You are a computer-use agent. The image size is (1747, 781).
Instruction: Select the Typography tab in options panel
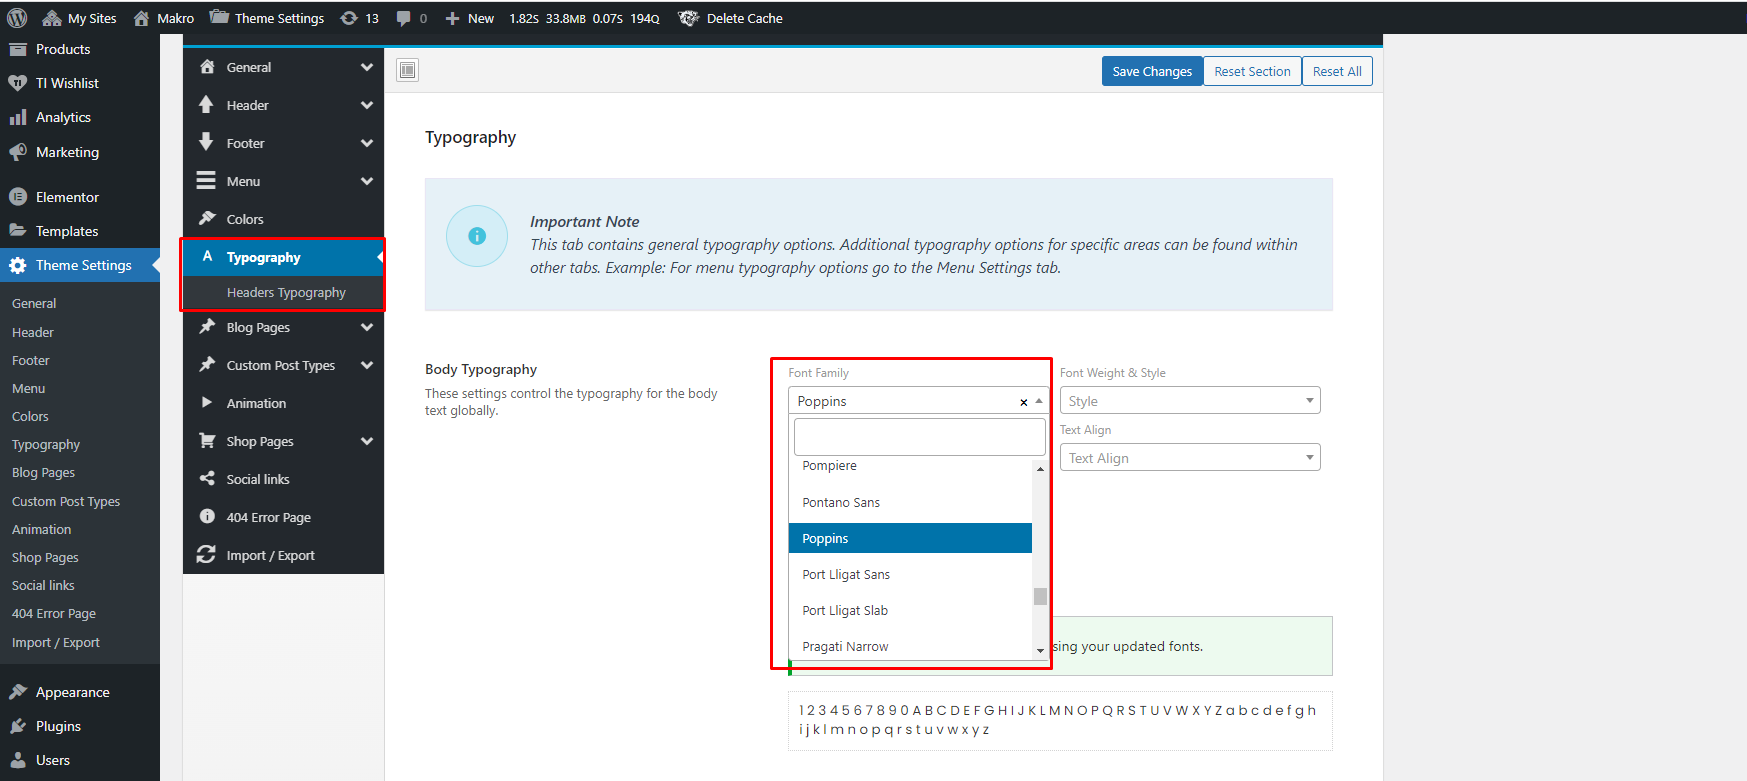[x=283, y=257]
